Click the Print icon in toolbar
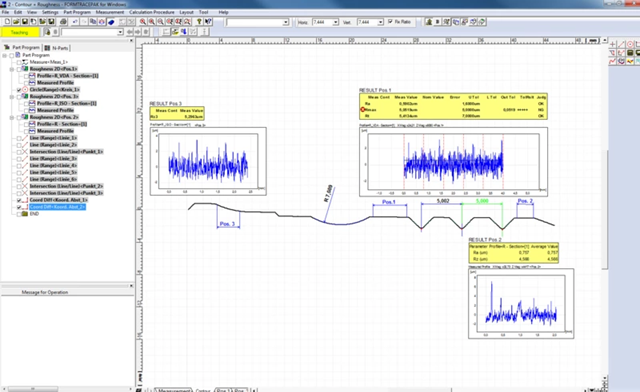Image resolution: width=640 pixels, height=392 pixels. tap(63, 22)
